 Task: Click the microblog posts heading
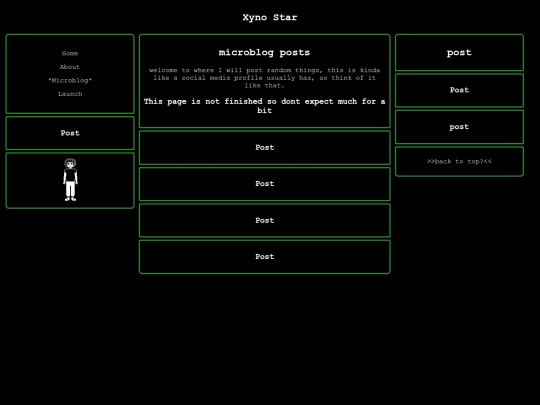(264, 52)
